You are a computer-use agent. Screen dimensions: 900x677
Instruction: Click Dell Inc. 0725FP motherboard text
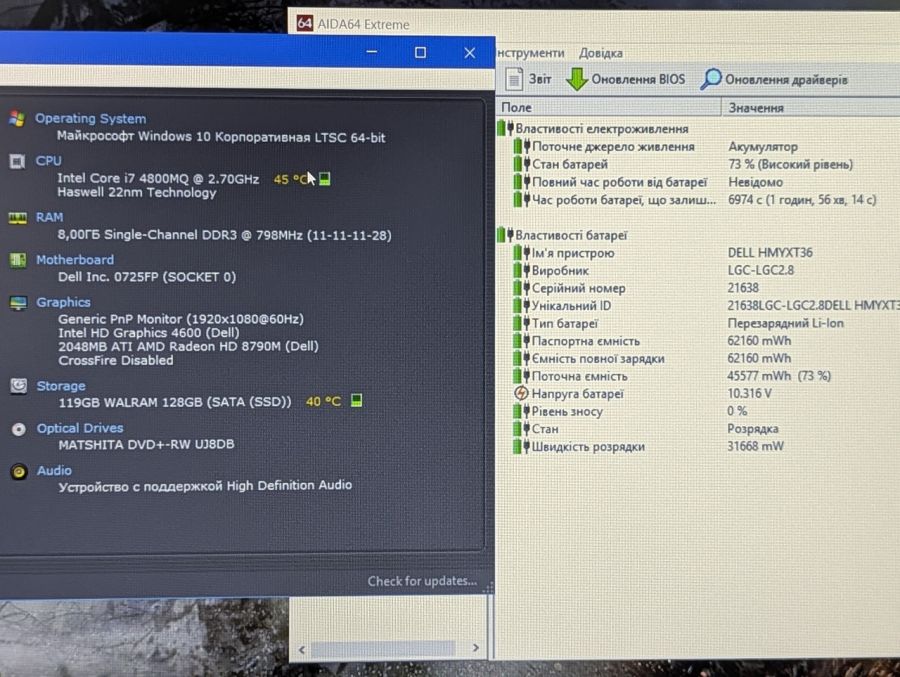click(147, 277)
